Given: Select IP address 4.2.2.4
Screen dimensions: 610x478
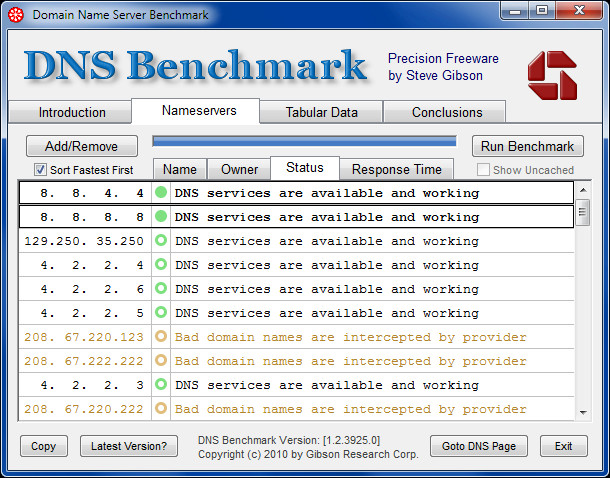Looking at the screenshot, I should tap(92, 265).
